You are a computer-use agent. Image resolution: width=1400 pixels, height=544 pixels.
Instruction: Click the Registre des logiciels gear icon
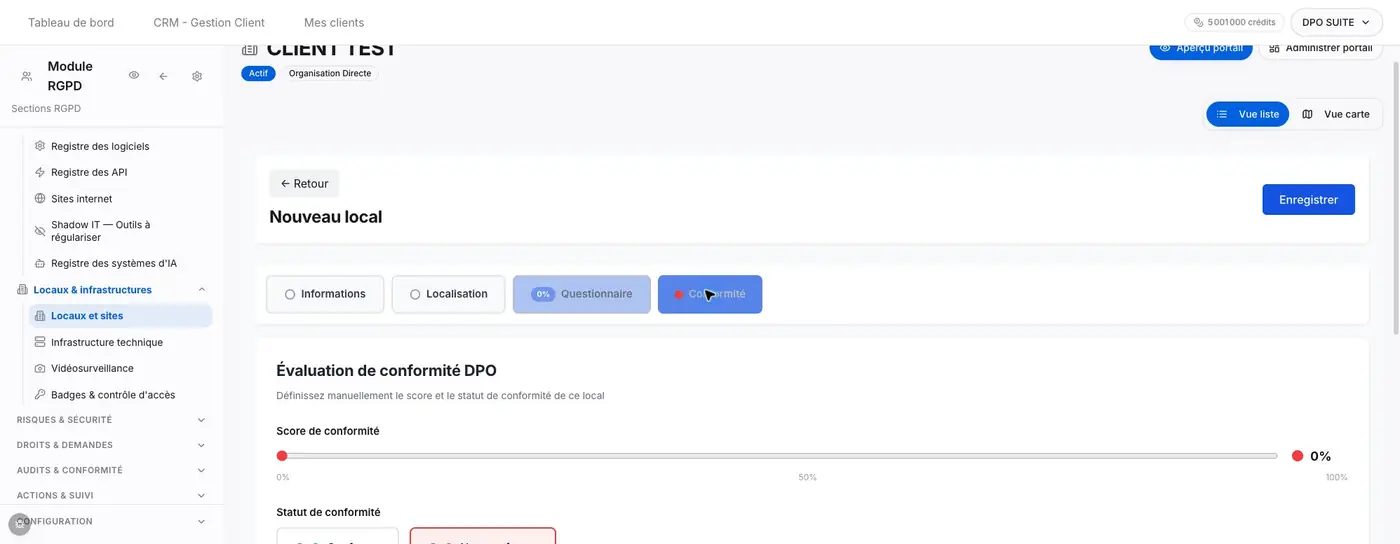click(x=40, y=146)
